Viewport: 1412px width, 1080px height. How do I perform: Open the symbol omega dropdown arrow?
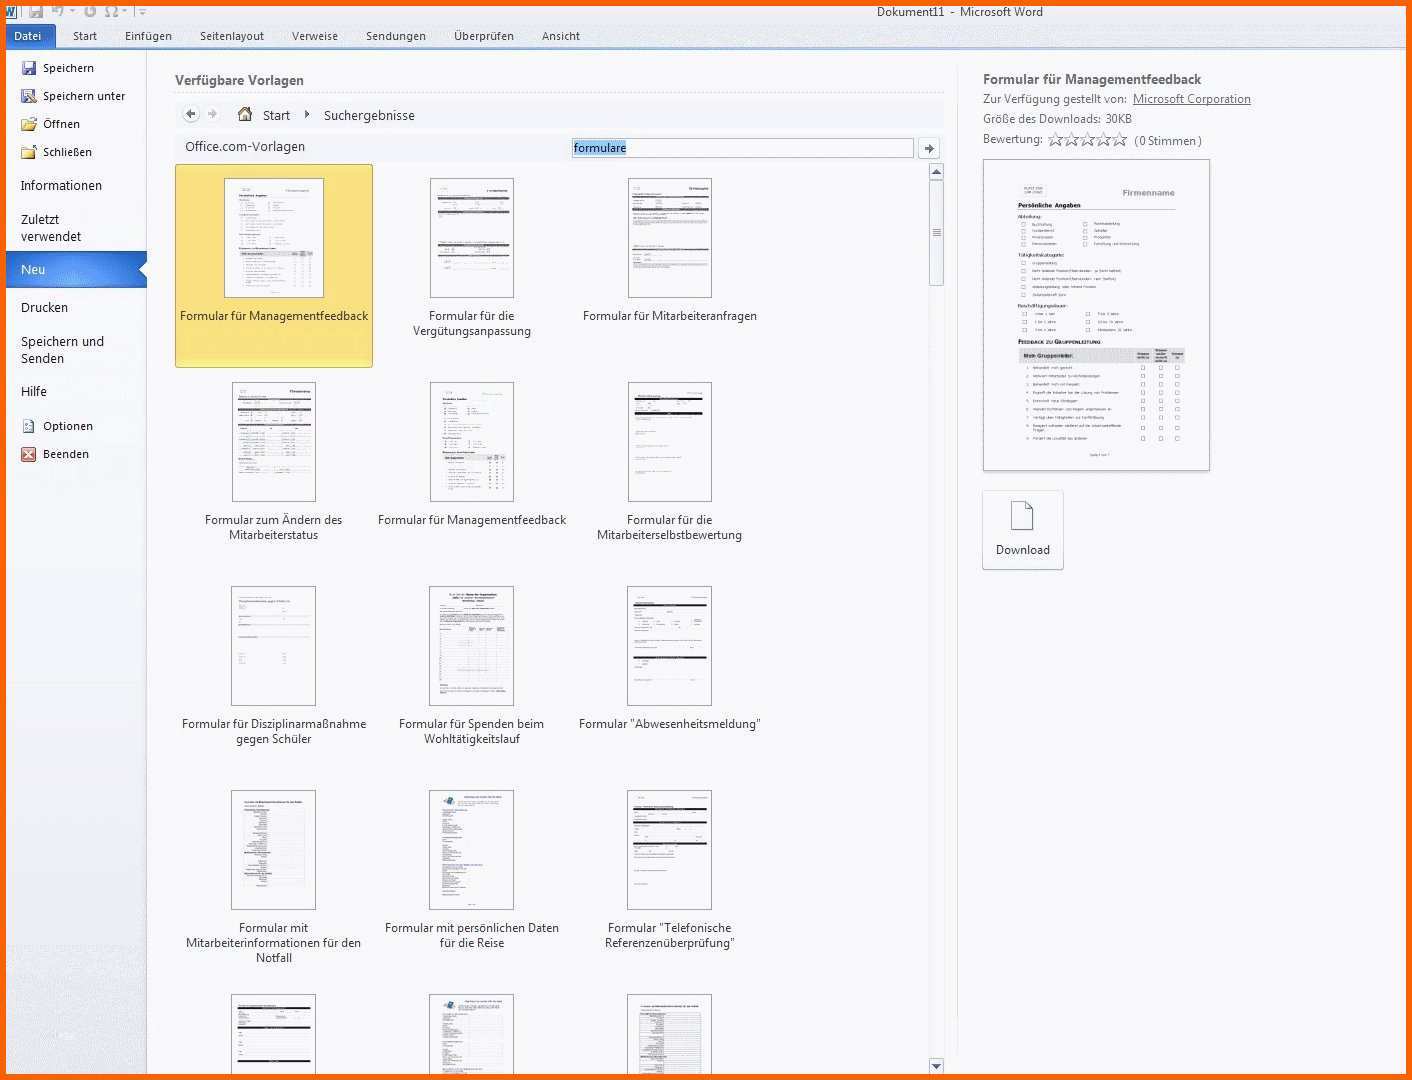125,12
